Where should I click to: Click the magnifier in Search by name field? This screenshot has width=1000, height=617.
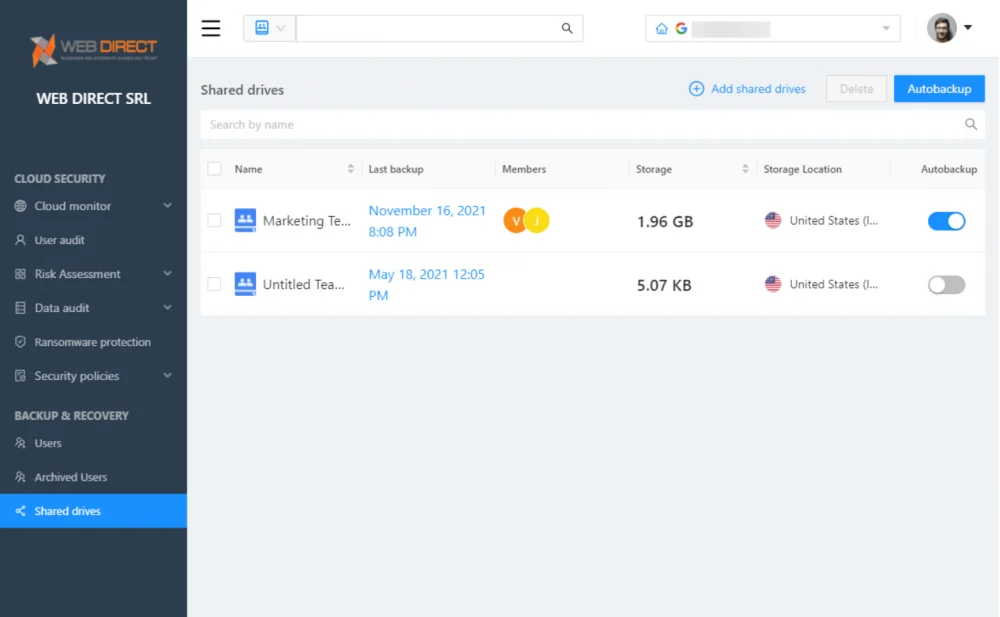pos(971,124)
